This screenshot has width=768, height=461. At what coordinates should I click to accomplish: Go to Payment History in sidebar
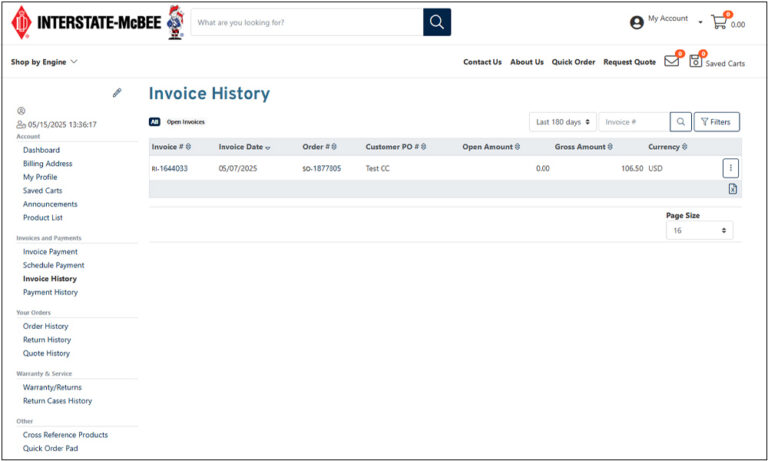tap(50, 292)
